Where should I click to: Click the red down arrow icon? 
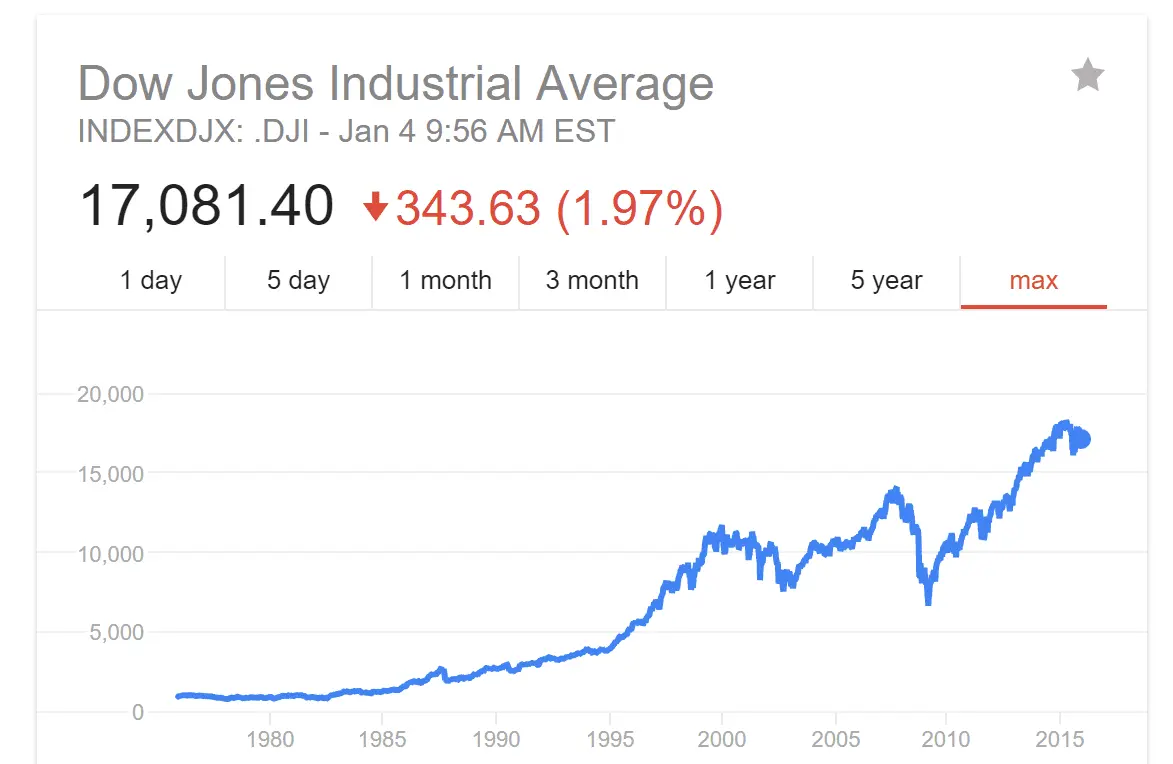point(375,208)
